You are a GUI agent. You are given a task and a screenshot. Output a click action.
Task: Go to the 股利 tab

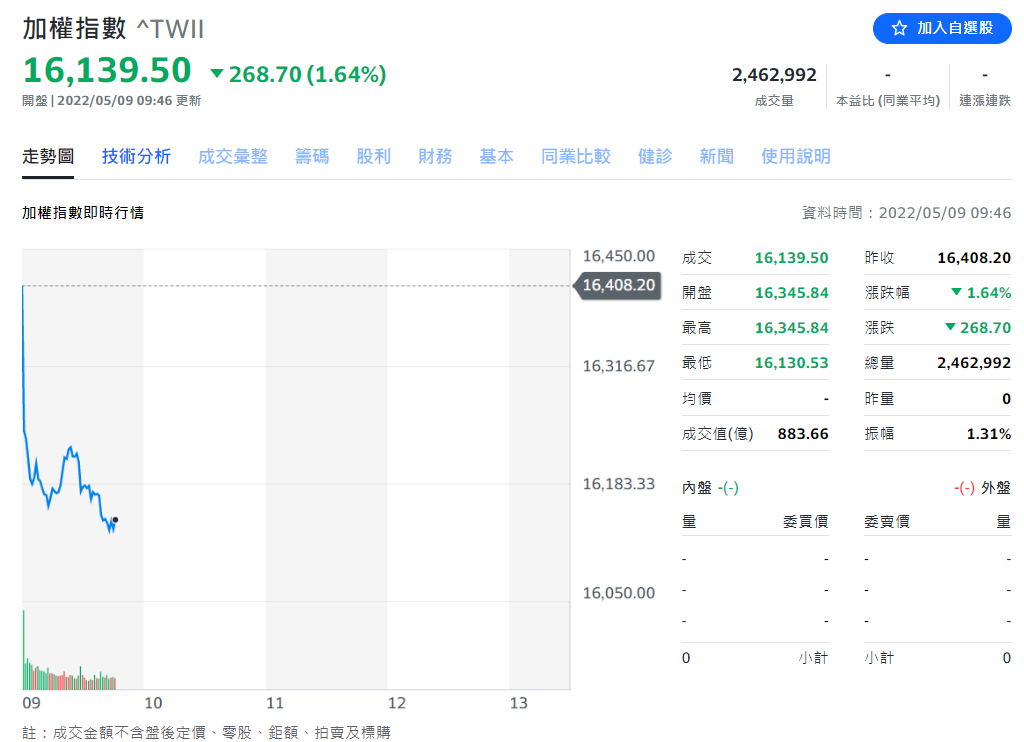click(373, 156)
